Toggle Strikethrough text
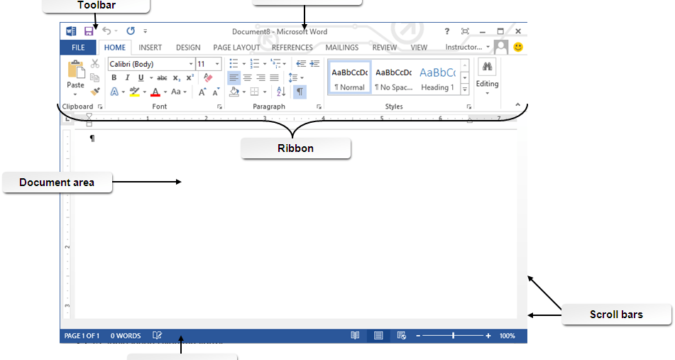This screenshot has height=360, width=675. point(162,78)
